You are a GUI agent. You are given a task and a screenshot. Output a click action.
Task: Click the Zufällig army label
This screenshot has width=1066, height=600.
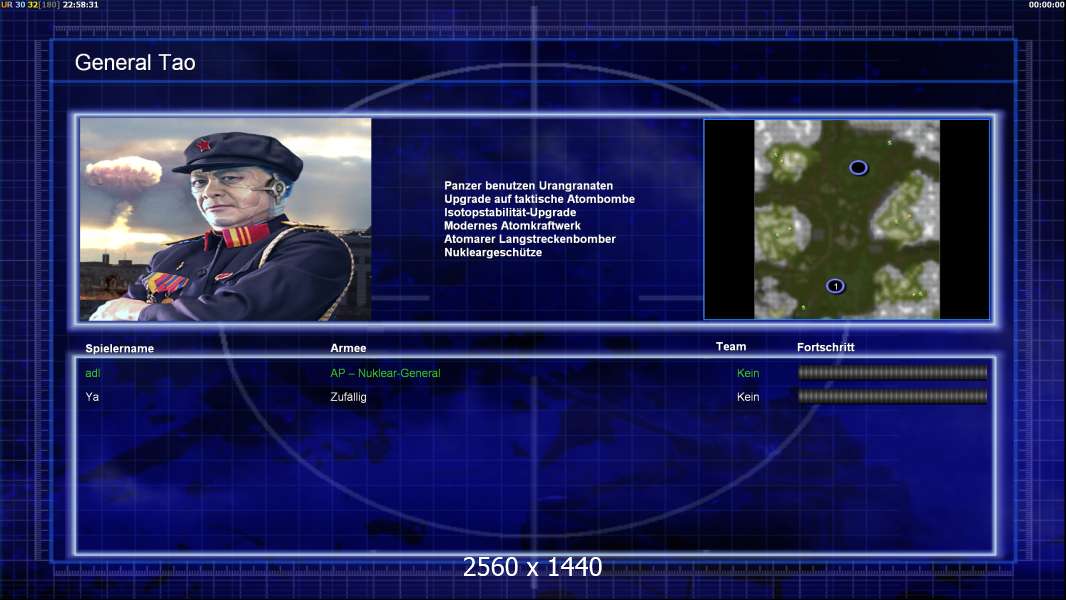(348, 397)
